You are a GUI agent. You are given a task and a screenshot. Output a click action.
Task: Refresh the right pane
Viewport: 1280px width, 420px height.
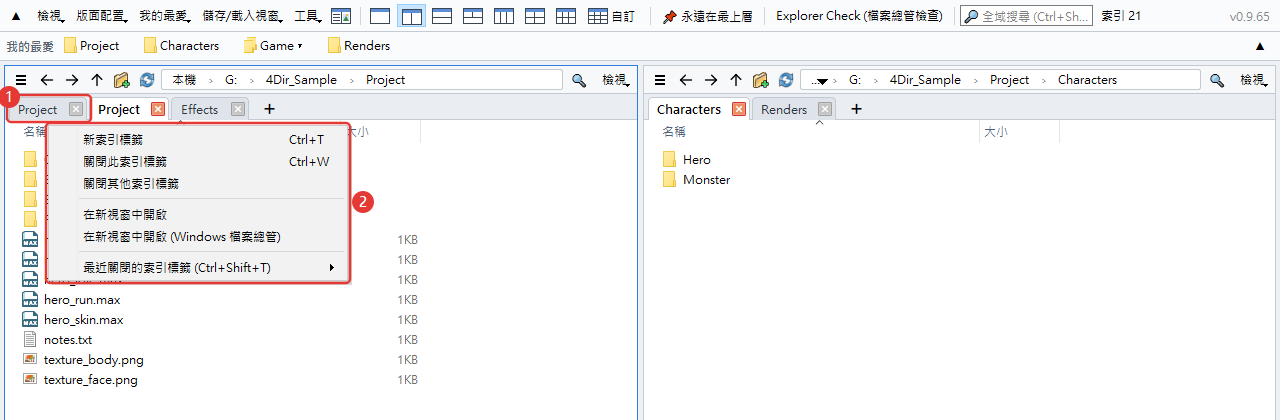pyautogui.click(x=786, y=80)
